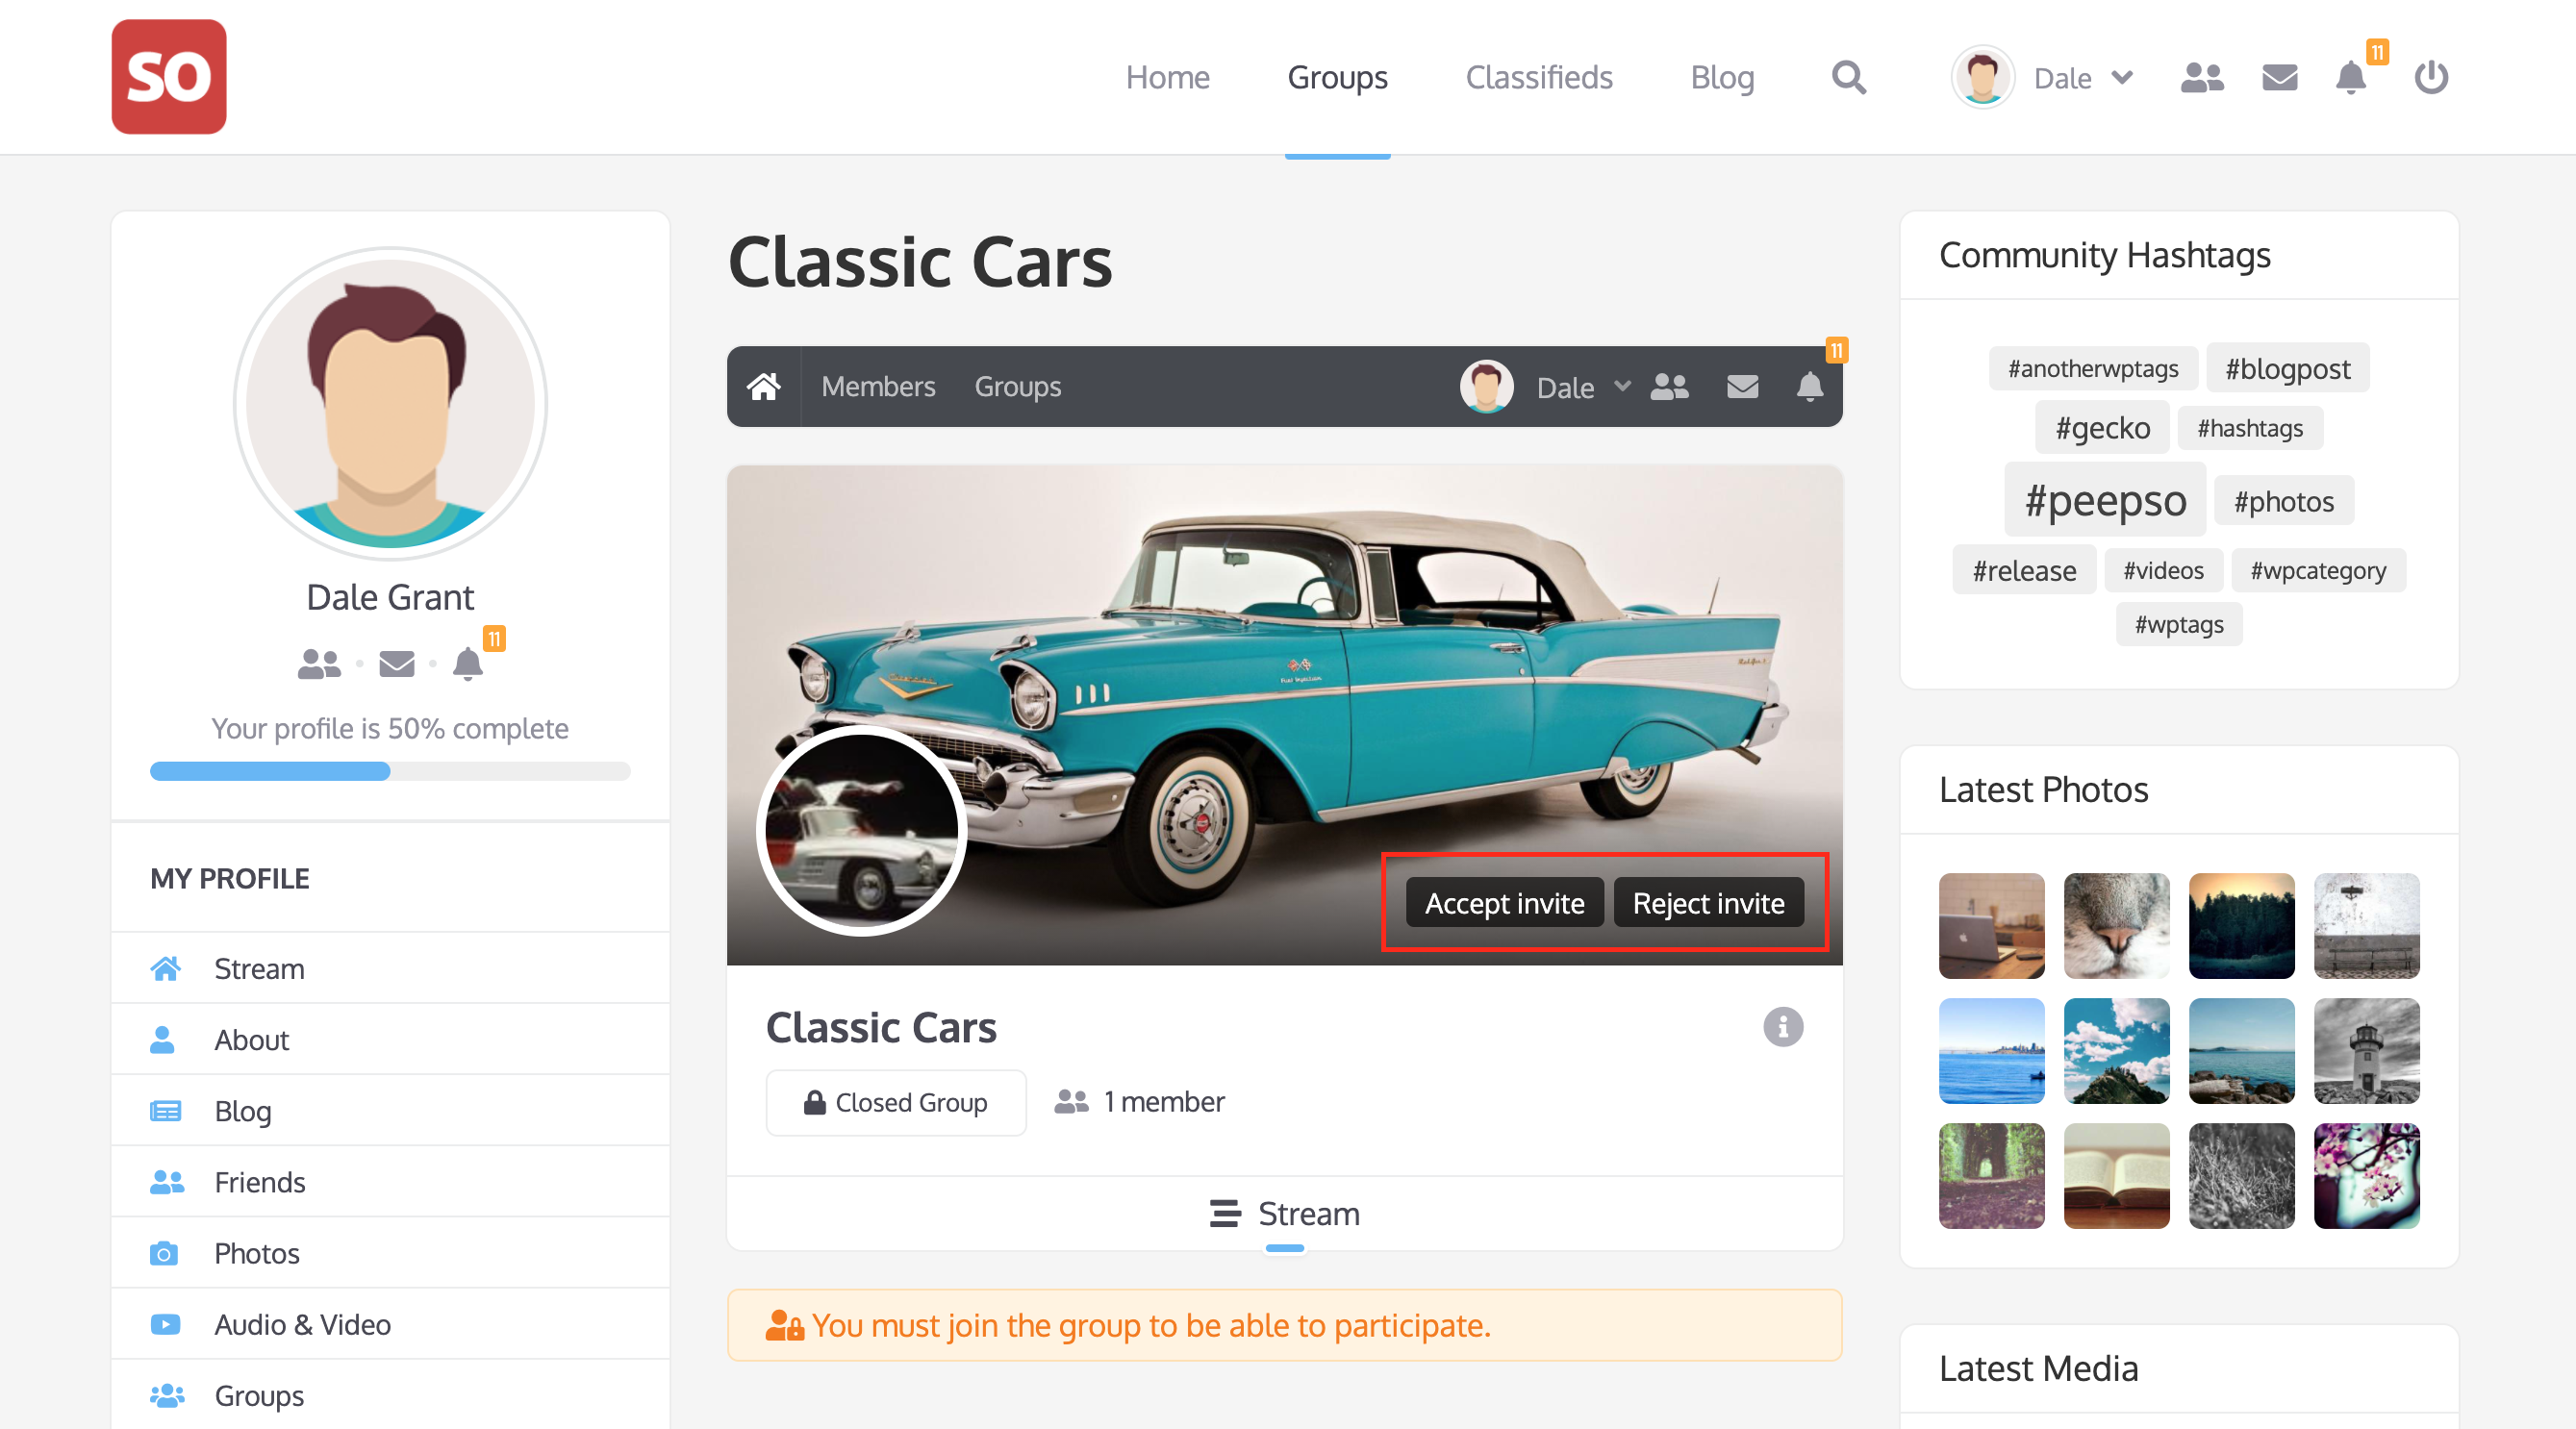The image size is (2576, 1429).
Task: Click friends icon under Dale Grant name
Action: point(319,663)
